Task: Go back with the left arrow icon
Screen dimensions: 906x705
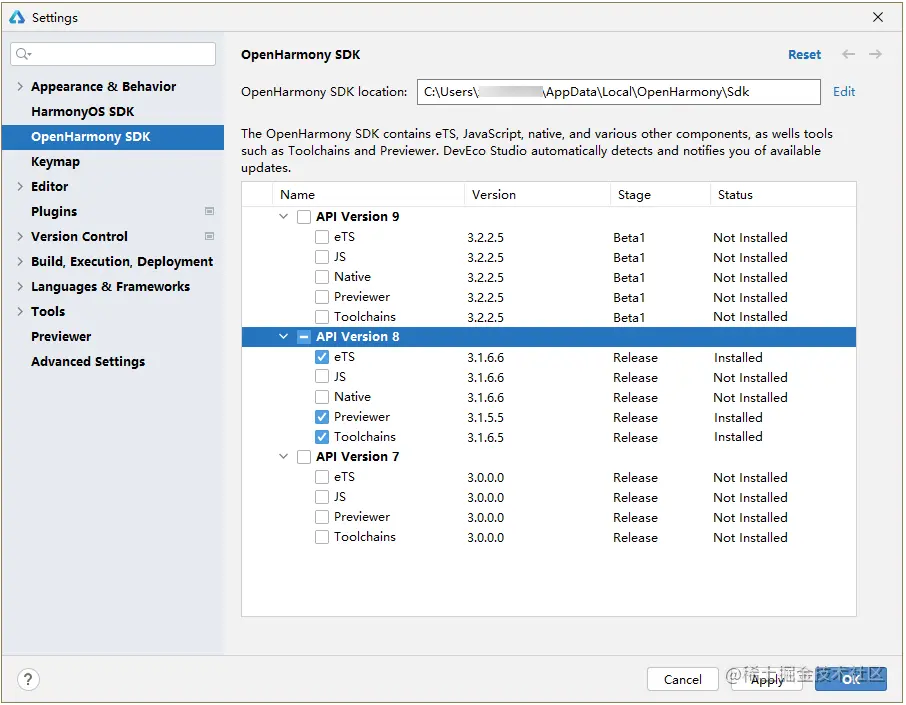Action: (x=848, y=54)
